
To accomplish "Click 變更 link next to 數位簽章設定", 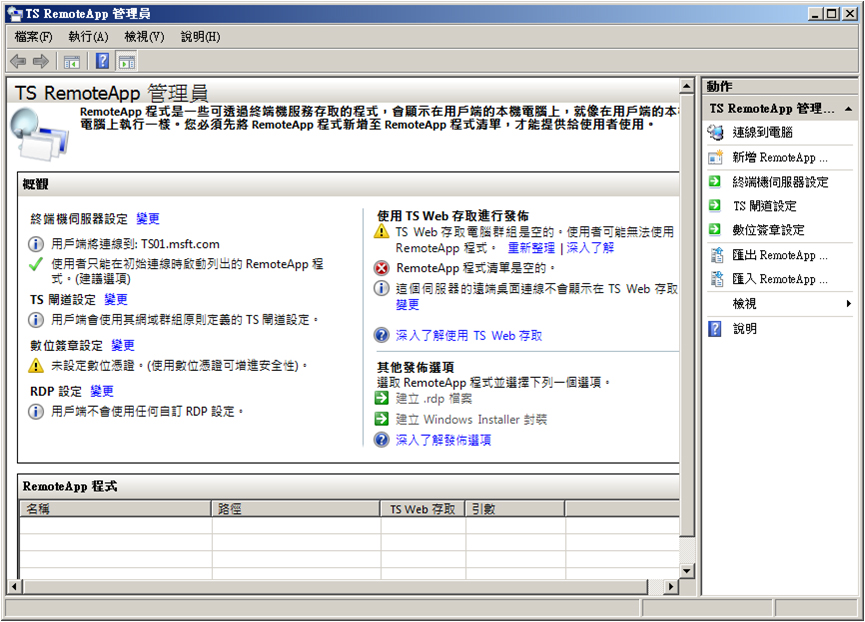I will click(x=123, y=346).
